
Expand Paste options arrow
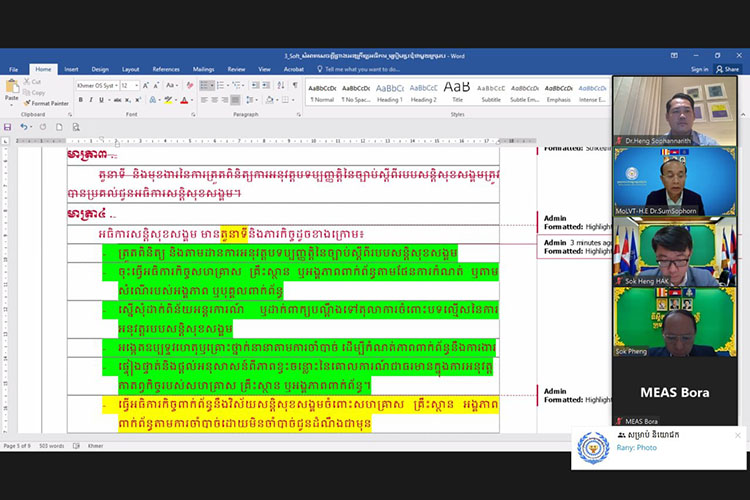(x=12, y=103)
